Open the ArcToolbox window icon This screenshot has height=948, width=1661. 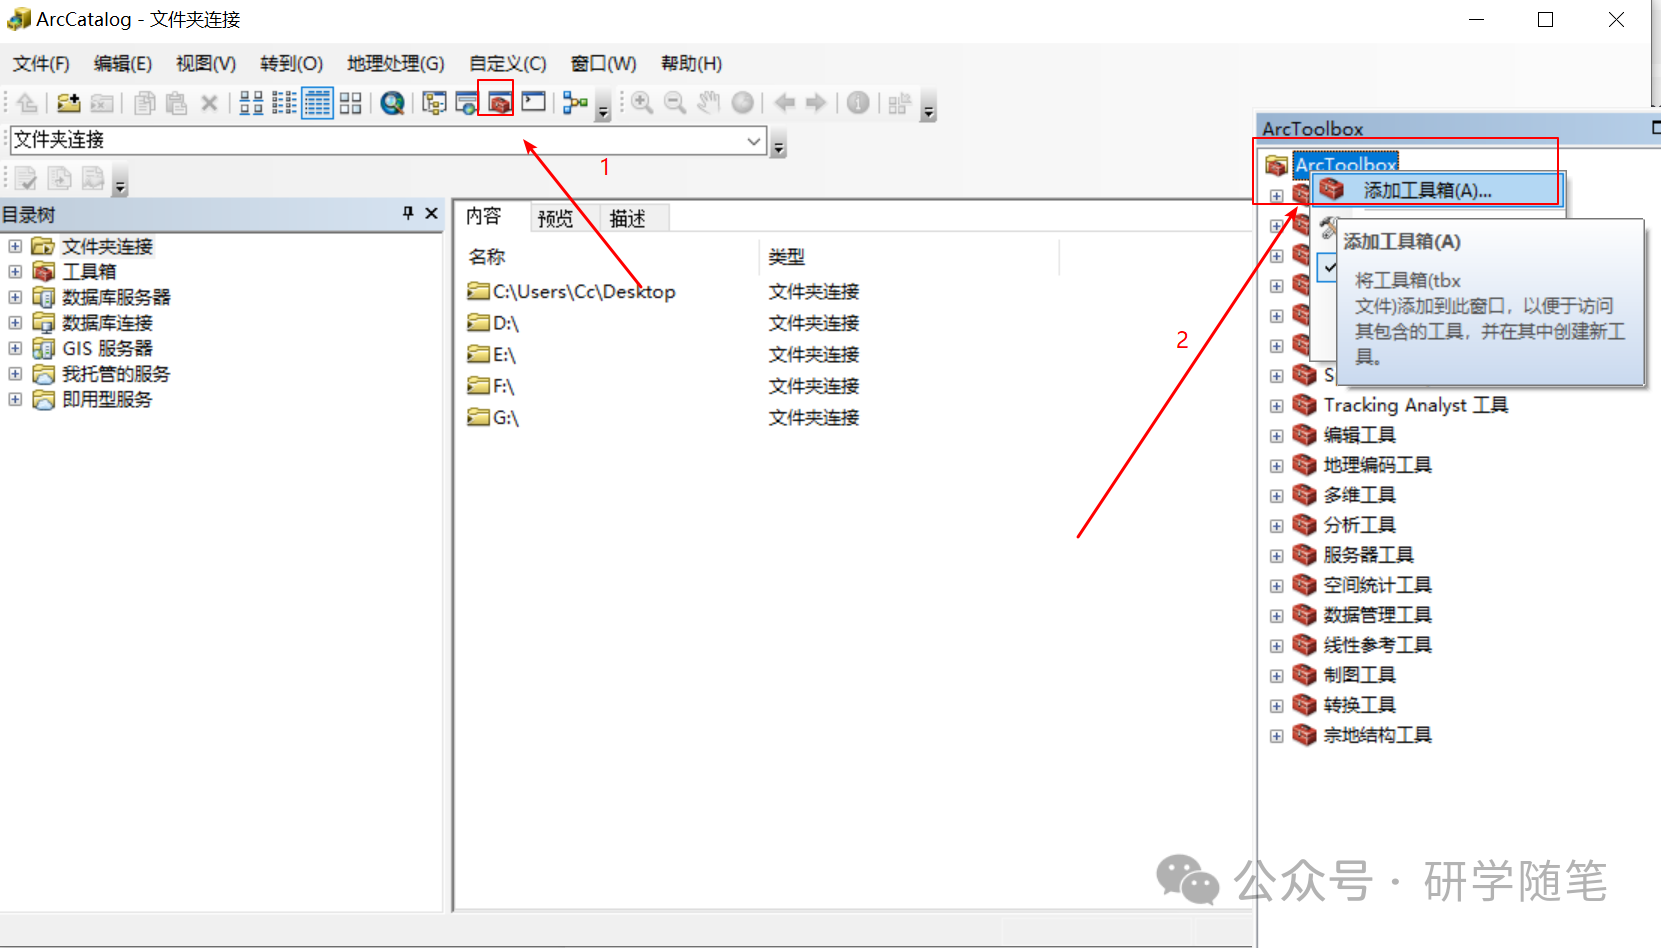[x=498, y=102]
